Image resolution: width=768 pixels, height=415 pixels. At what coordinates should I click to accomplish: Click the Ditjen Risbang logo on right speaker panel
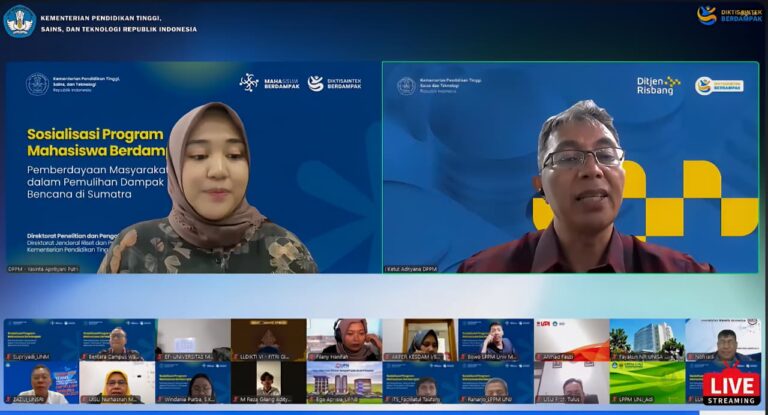[658, 86]
